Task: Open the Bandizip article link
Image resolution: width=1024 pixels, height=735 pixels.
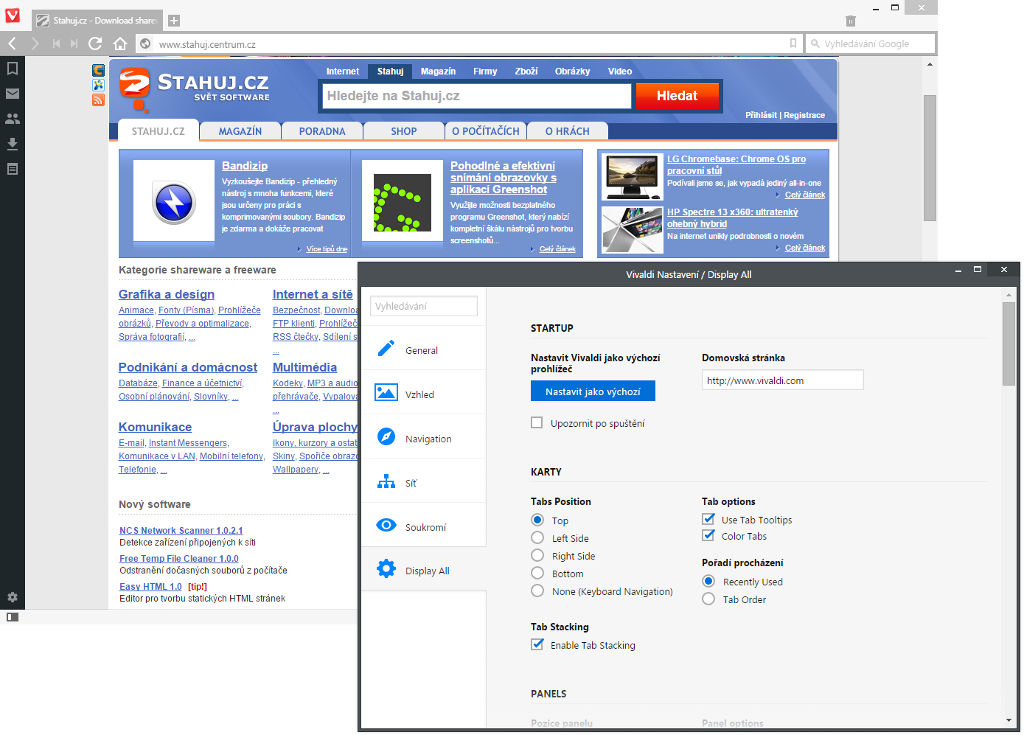Action: pos(245,165)
